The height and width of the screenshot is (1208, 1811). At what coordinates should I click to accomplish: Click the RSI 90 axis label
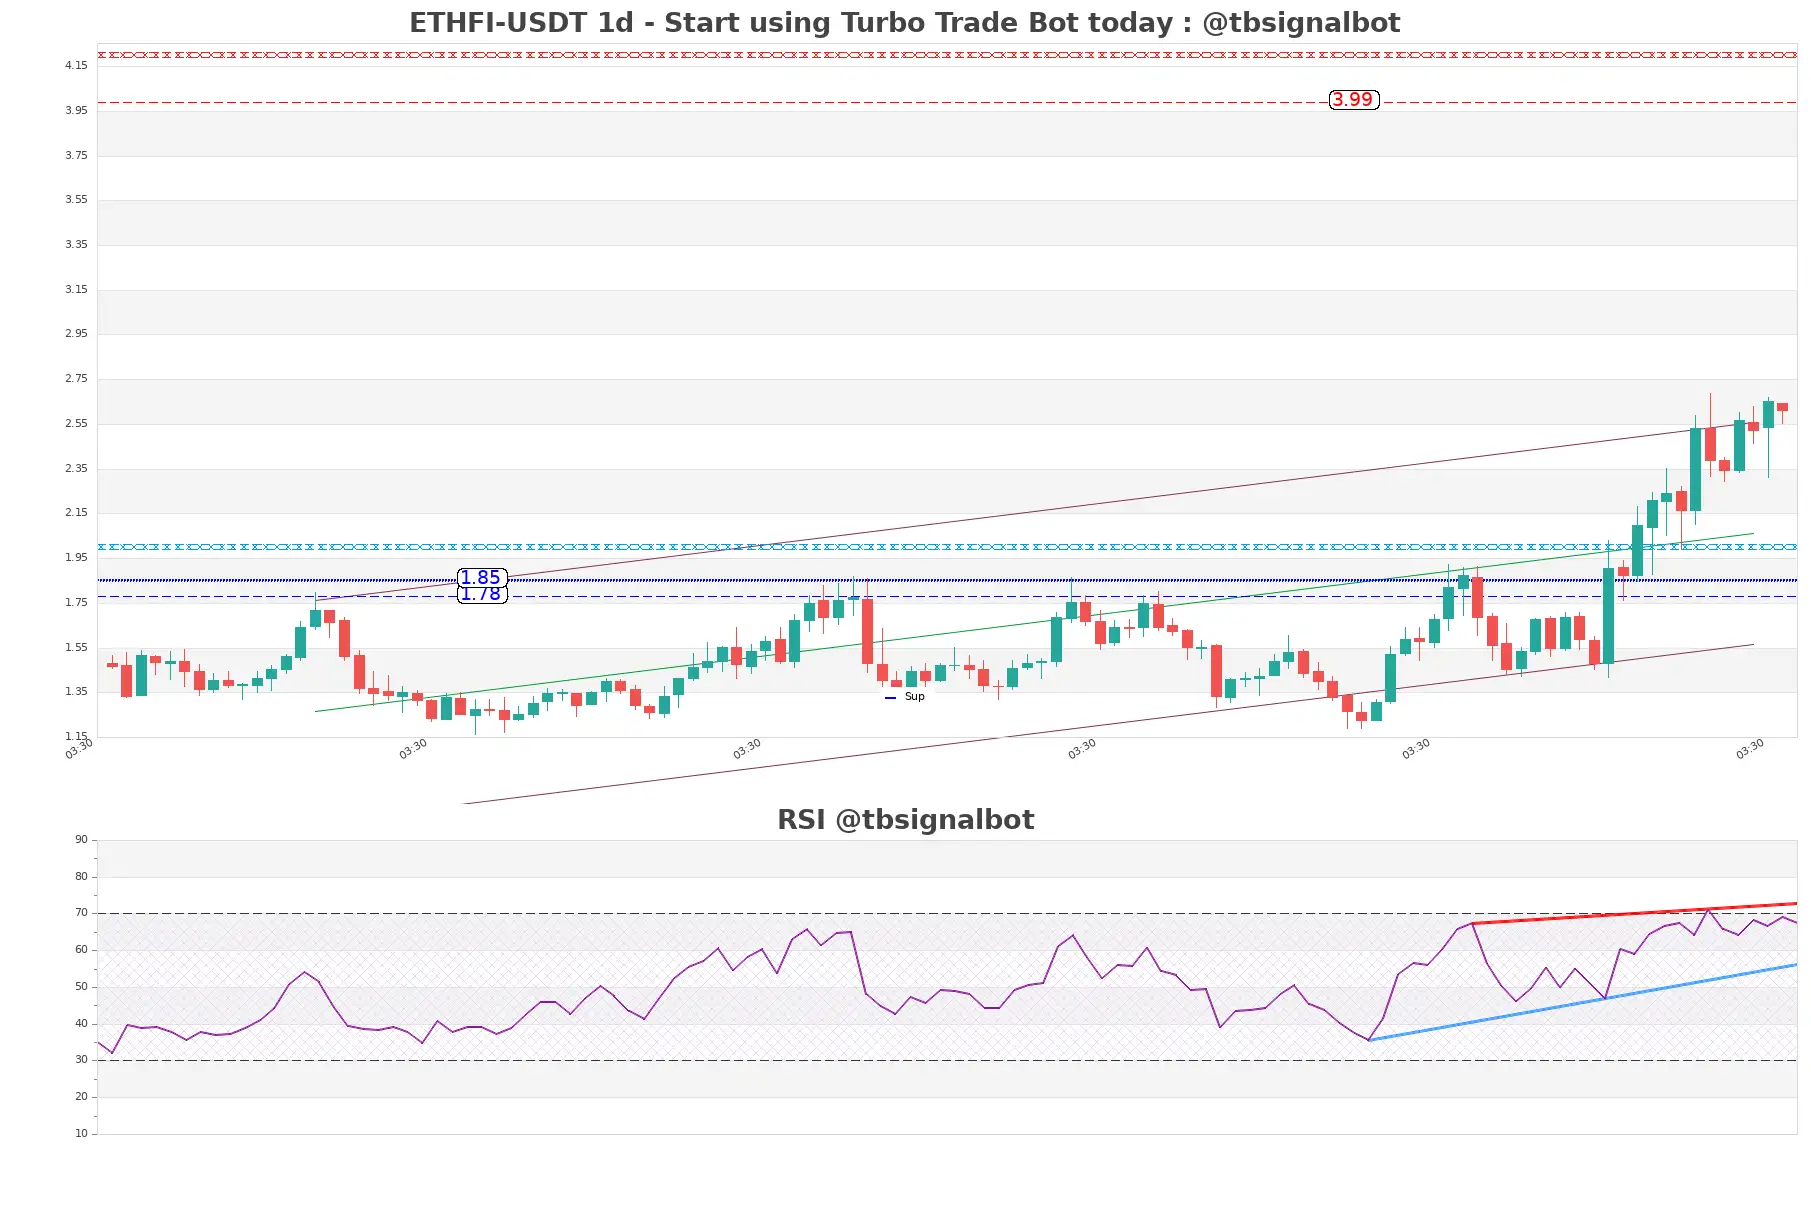point(81,840)
